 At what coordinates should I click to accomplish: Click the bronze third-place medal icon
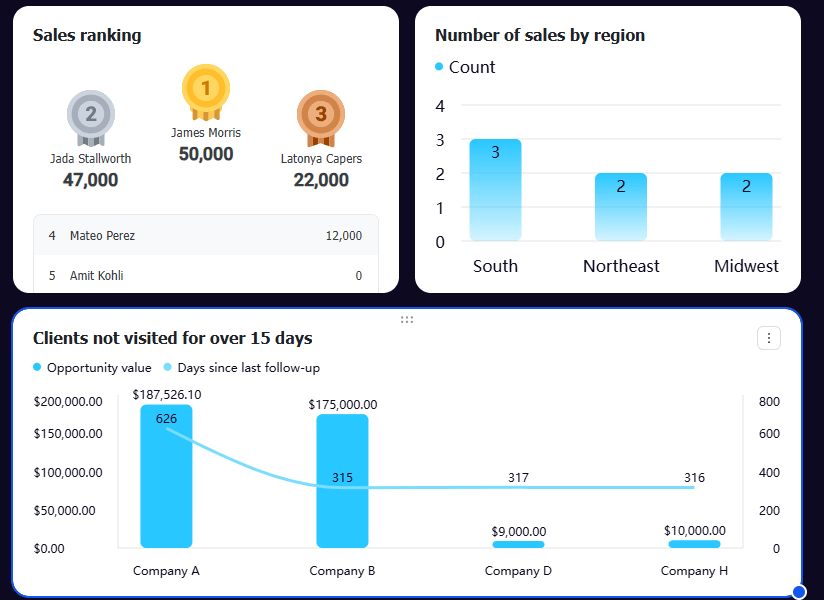point(321,118)
